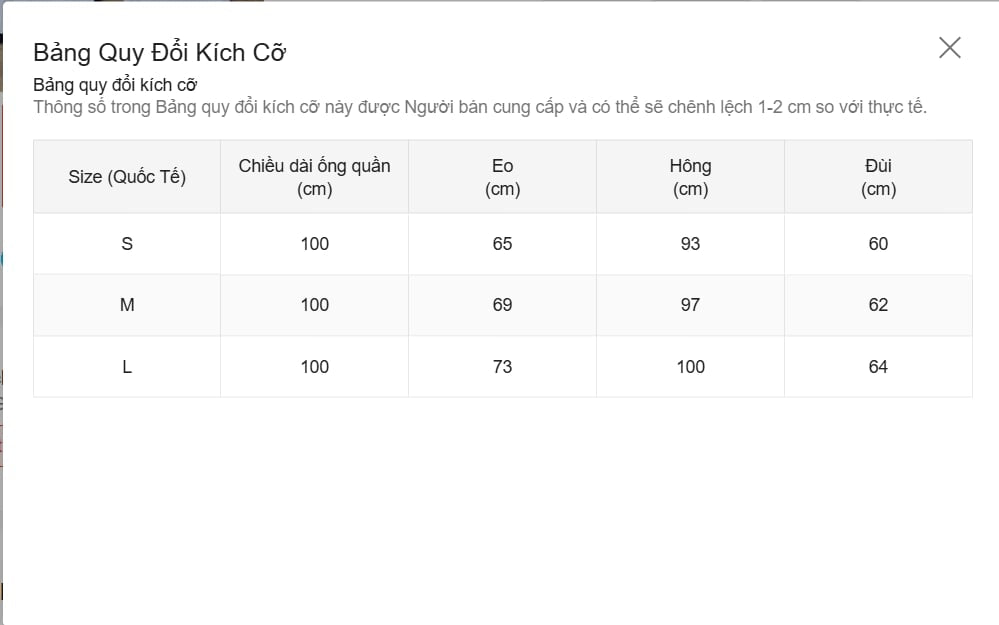Select the 'Eo (cm)' column header
Viewport: 999px width, 625px height.
[x=502, y=177]
